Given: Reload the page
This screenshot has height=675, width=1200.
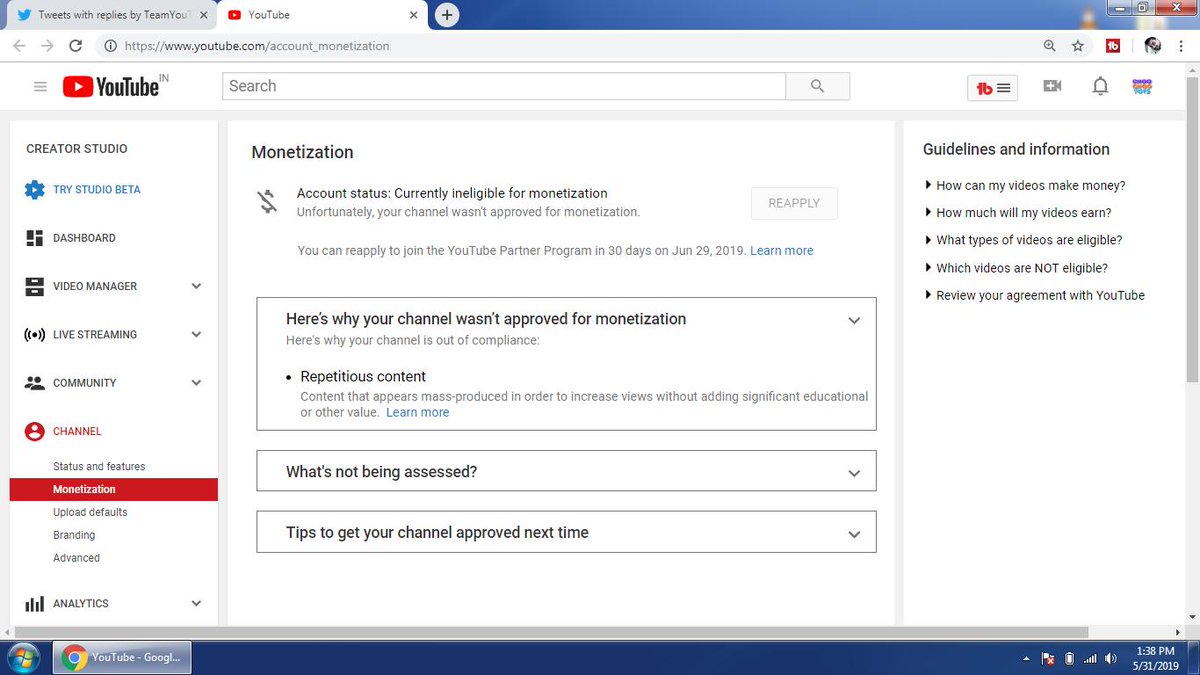Looking at the screenshot, I should coord(76,46).
